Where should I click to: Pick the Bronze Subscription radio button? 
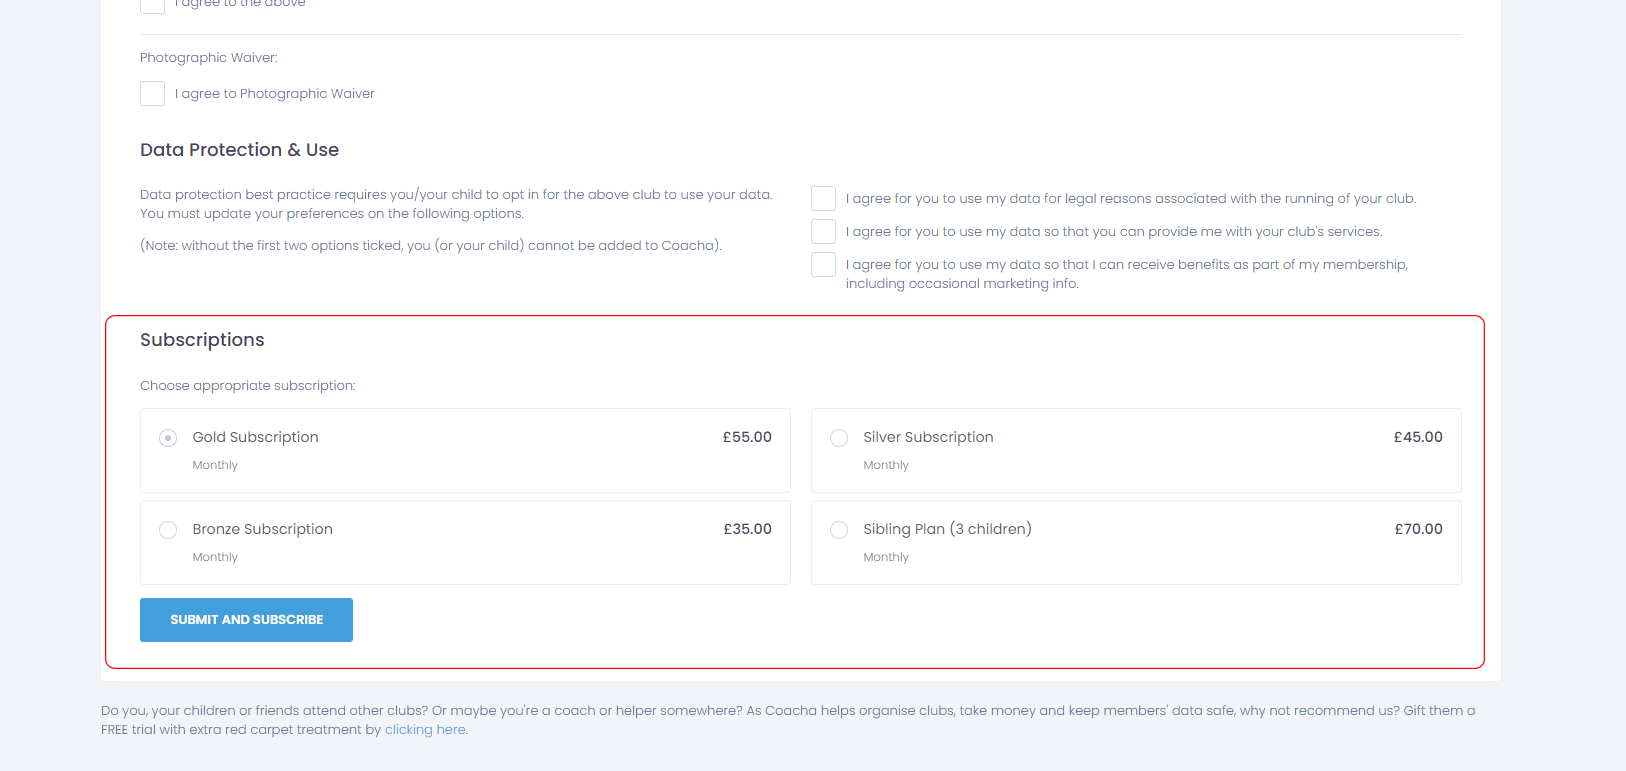168,530
